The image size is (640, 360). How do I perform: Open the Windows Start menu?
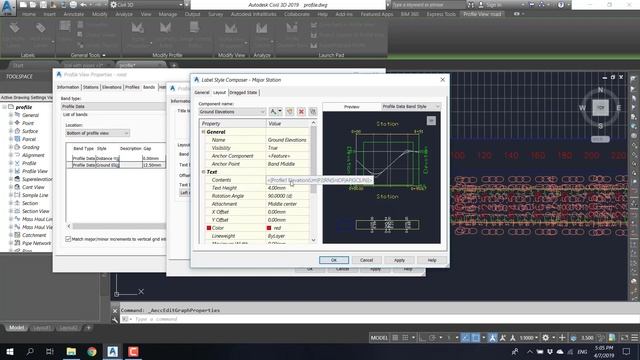coord(9,351)
